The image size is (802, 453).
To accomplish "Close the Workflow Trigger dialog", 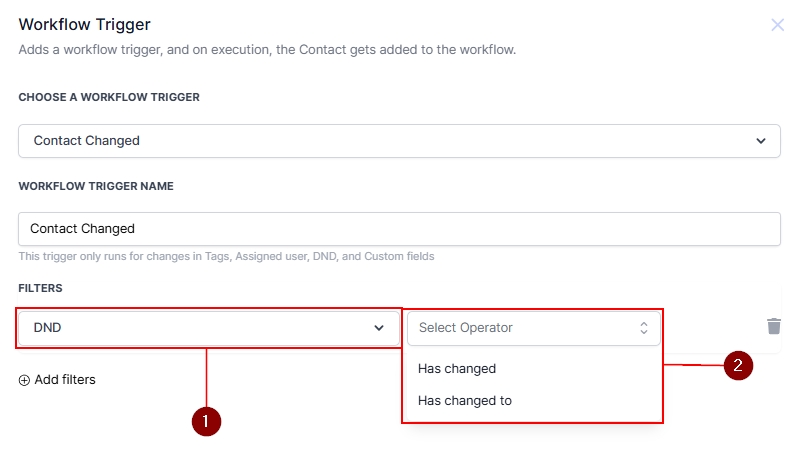I will pos(777,25).
